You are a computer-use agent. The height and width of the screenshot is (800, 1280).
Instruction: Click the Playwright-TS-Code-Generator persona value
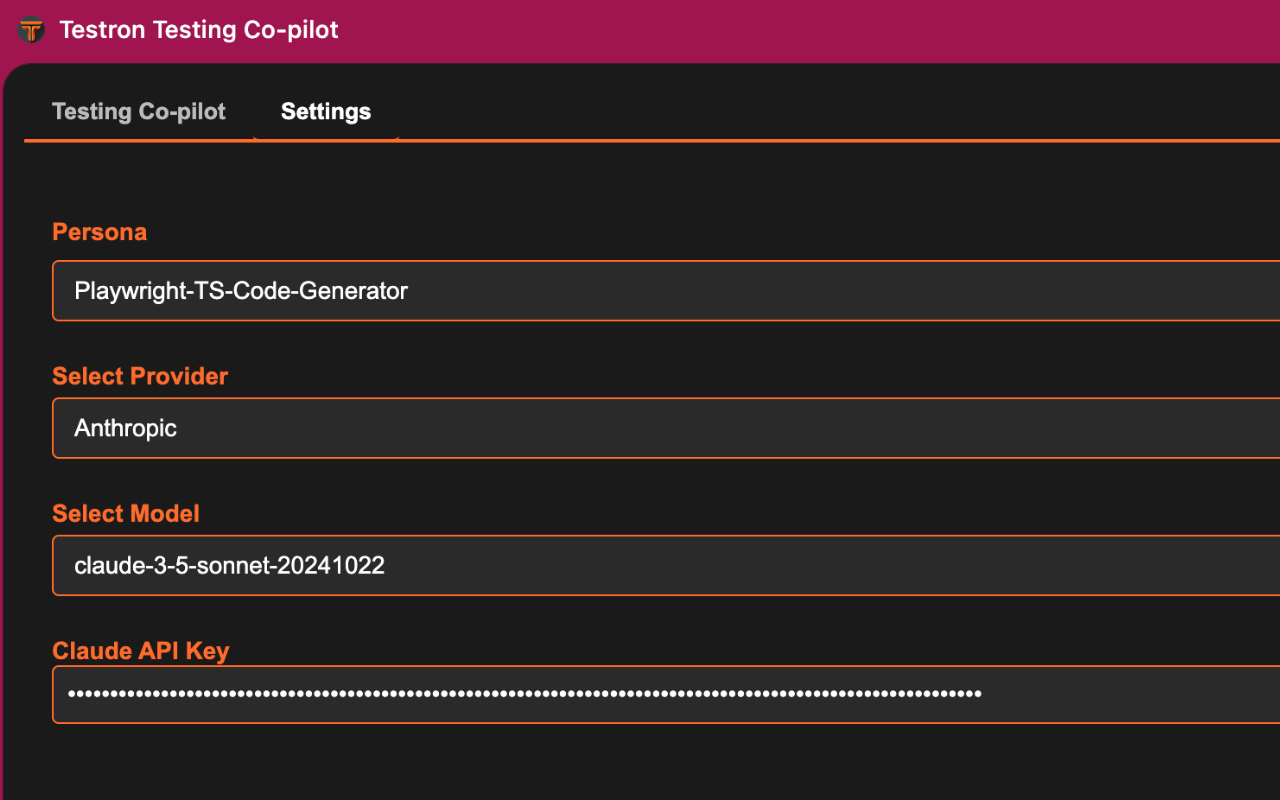[x=241, y=291]
